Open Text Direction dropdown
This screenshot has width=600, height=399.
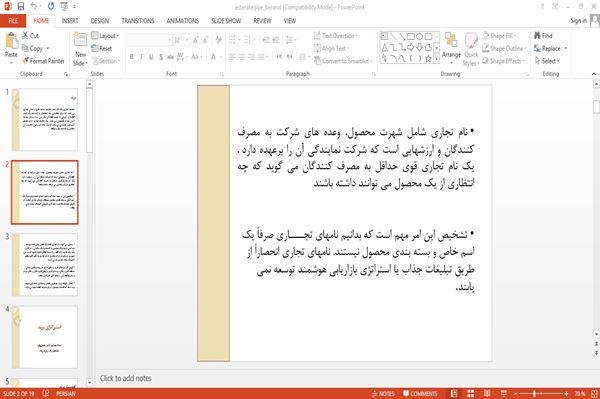pos(336,36)
